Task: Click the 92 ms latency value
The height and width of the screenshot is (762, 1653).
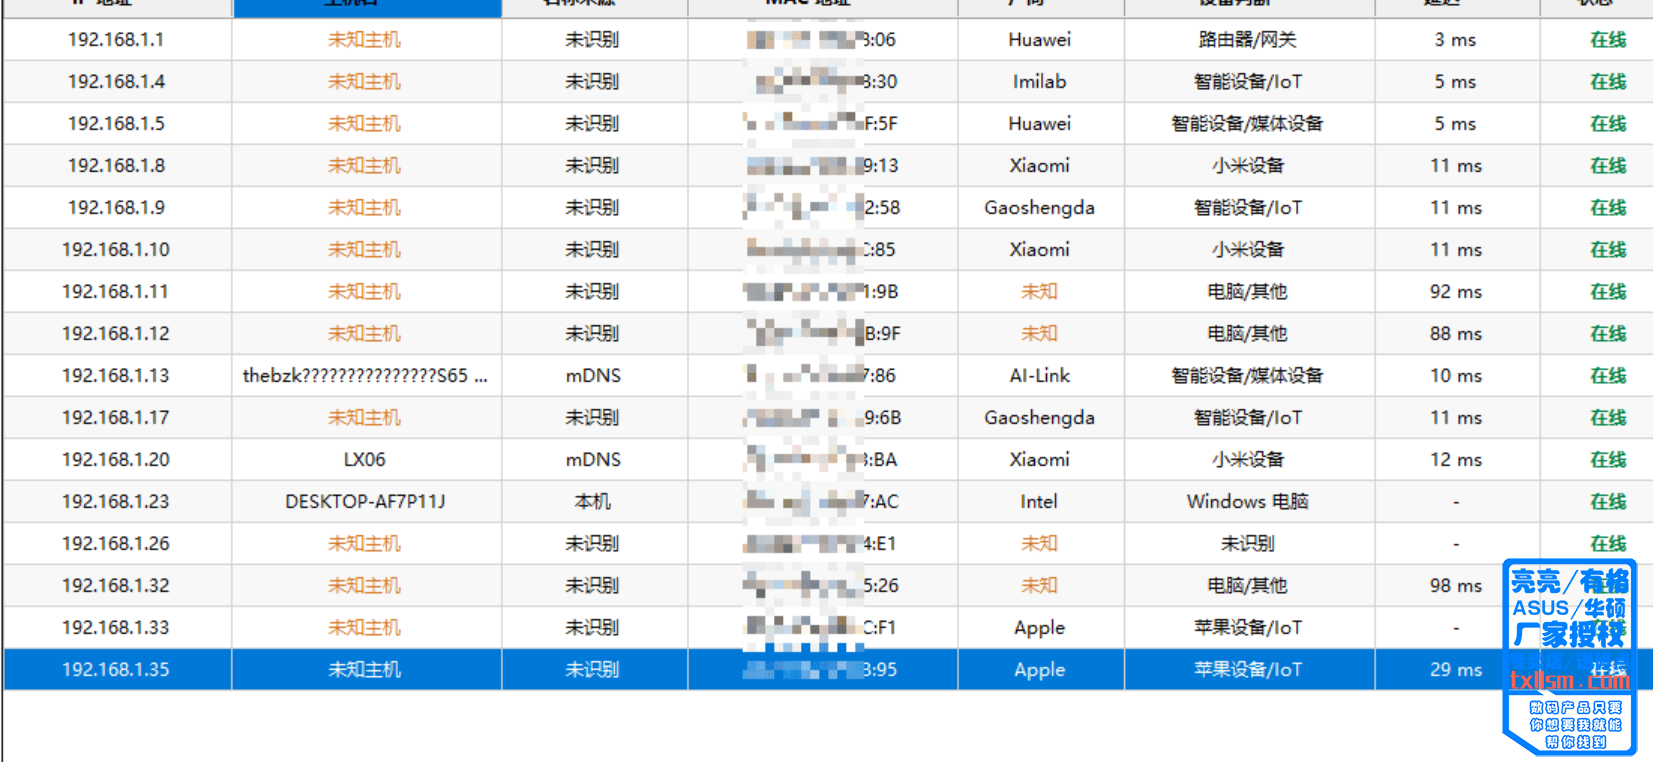Action: click(1455, 291)
